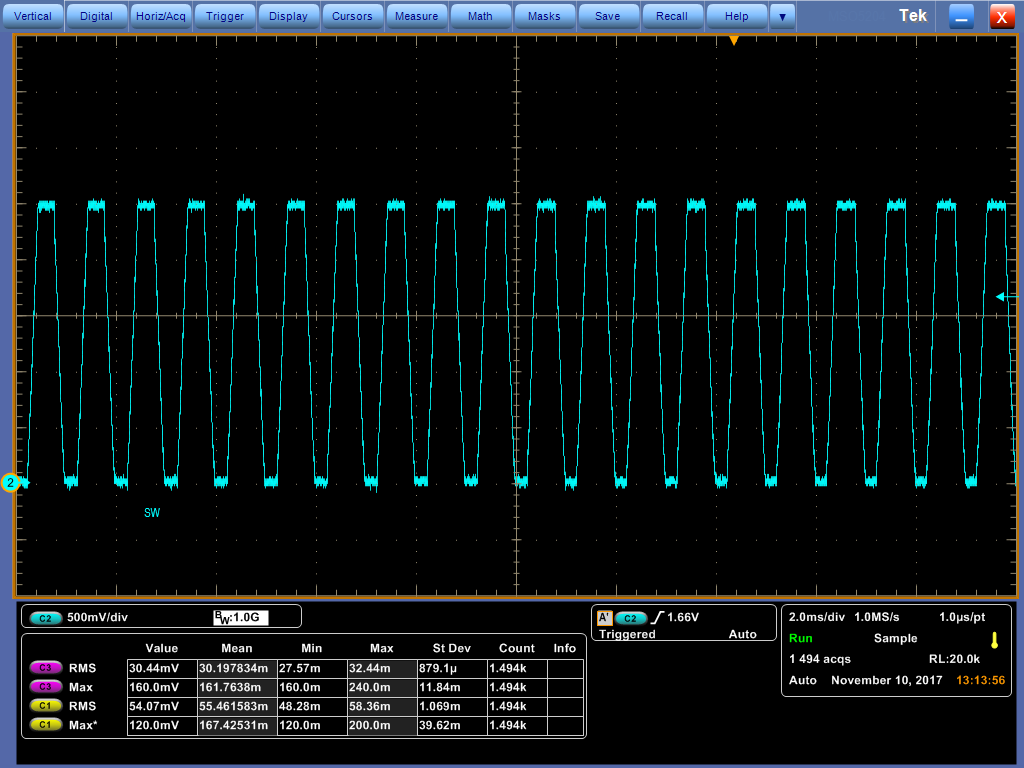Viewport: 1024px width, 768px height.
Task: Click the Info column header
Action: (564, 648)
